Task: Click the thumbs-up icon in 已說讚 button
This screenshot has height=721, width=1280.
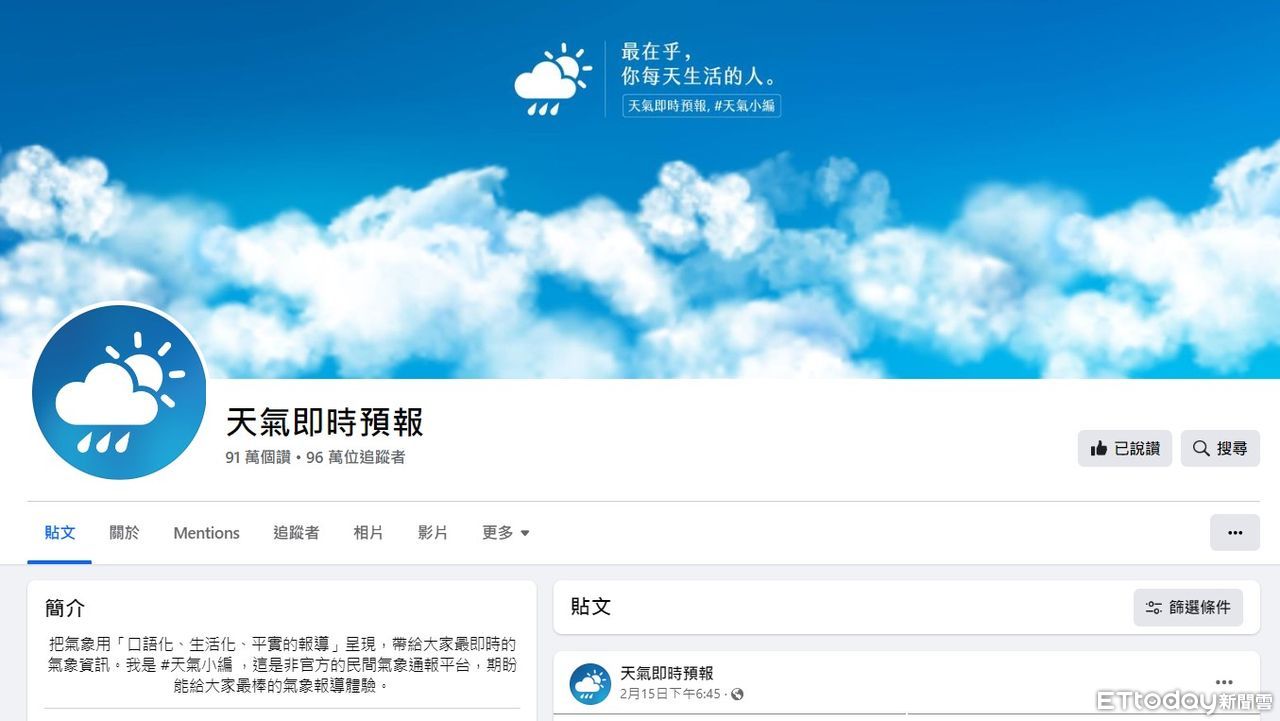Action: [x=1099, y=449]
